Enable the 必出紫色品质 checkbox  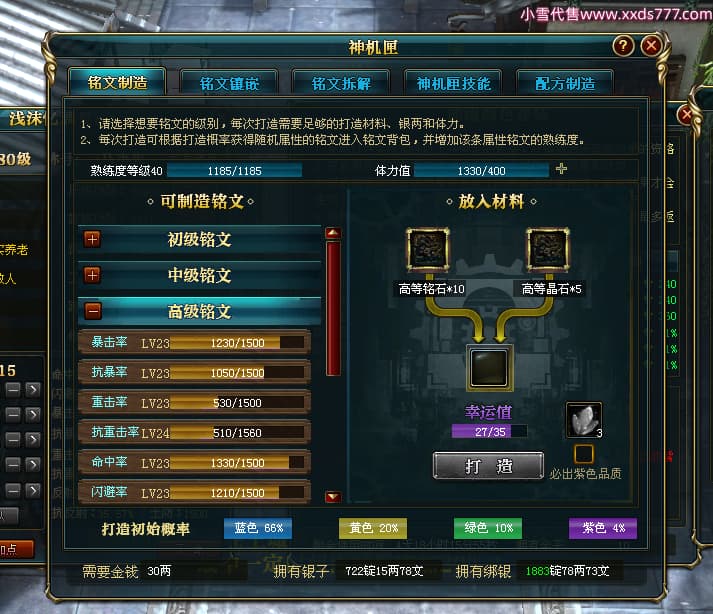pyautogui.click(x=584, y=454)
